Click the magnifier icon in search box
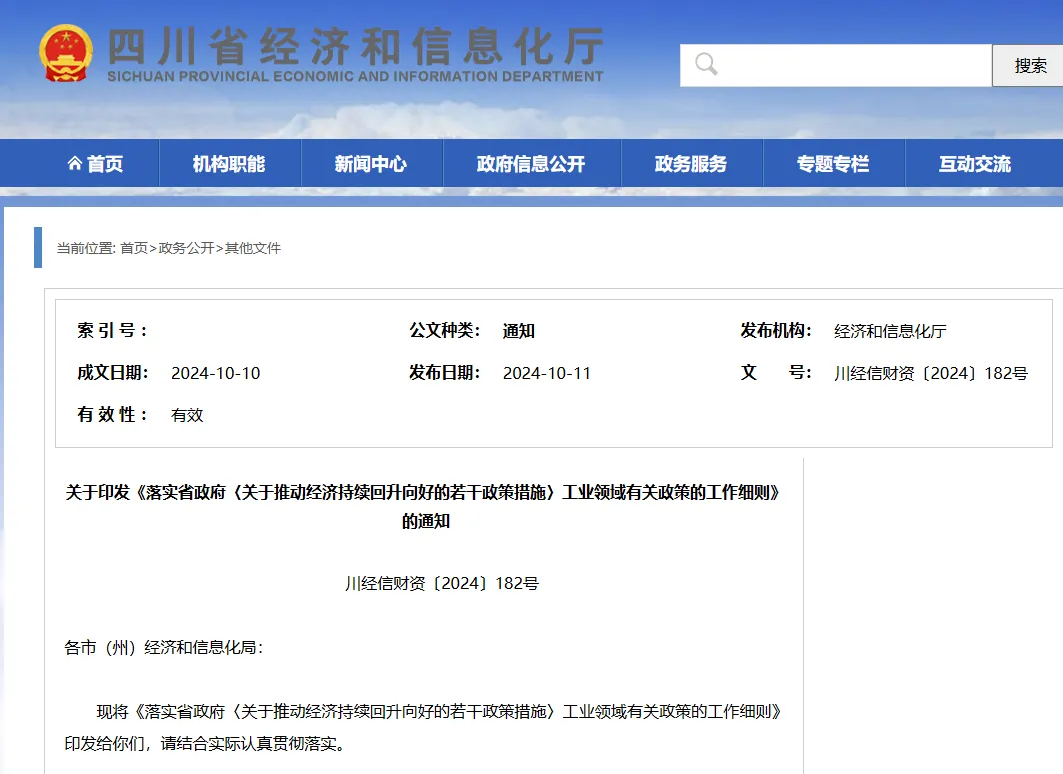Image resolution: width=1063 pixels, height=774 pixels. (x=706, y=65)
